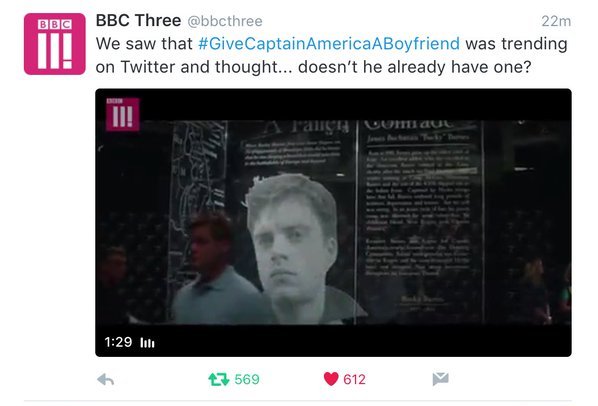Open the BBC Three profile avatar
Image resolution: width=598 pixels, height=406 pixels.
55,43
